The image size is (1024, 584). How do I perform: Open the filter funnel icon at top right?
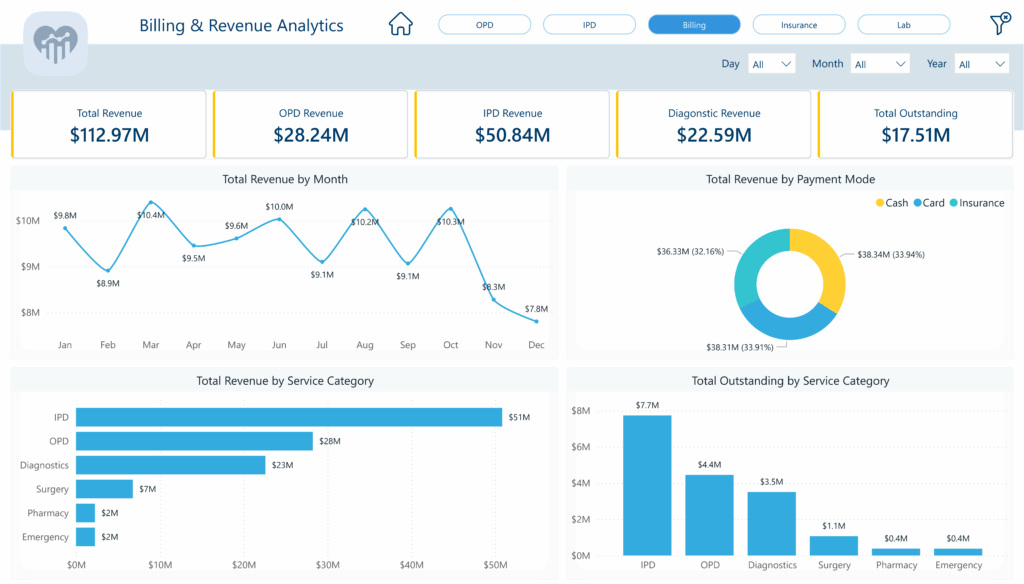click(x=999, y=23)
